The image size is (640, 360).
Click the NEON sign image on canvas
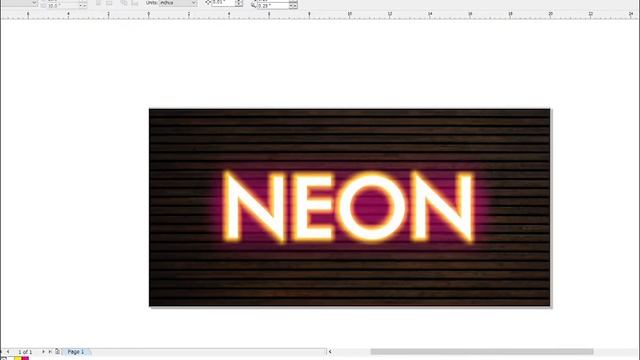tap(350, 207)
